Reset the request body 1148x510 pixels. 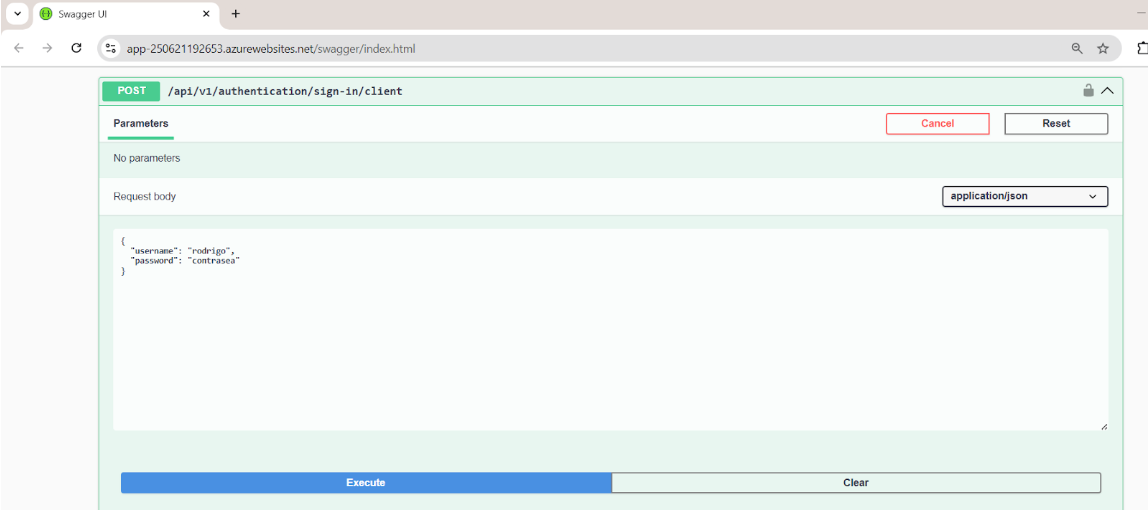click(x=1056, y=124)
